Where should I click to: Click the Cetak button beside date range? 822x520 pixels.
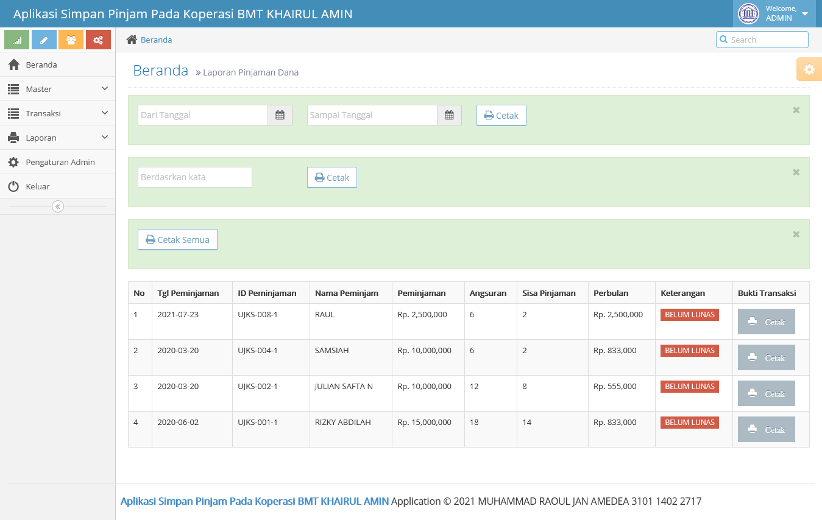501,115
